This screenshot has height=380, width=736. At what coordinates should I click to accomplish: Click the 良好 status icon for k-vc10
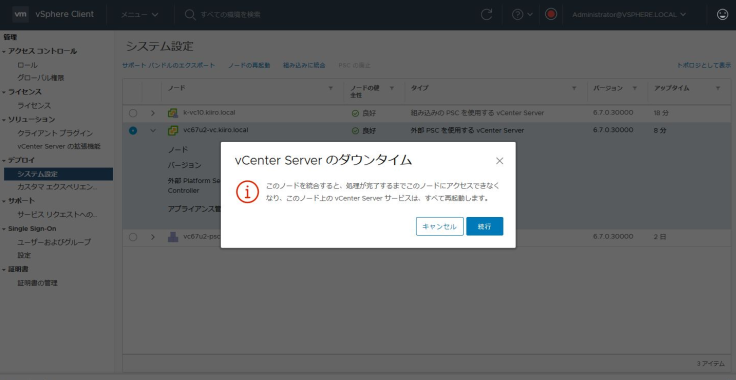click(x=355, y=113)
